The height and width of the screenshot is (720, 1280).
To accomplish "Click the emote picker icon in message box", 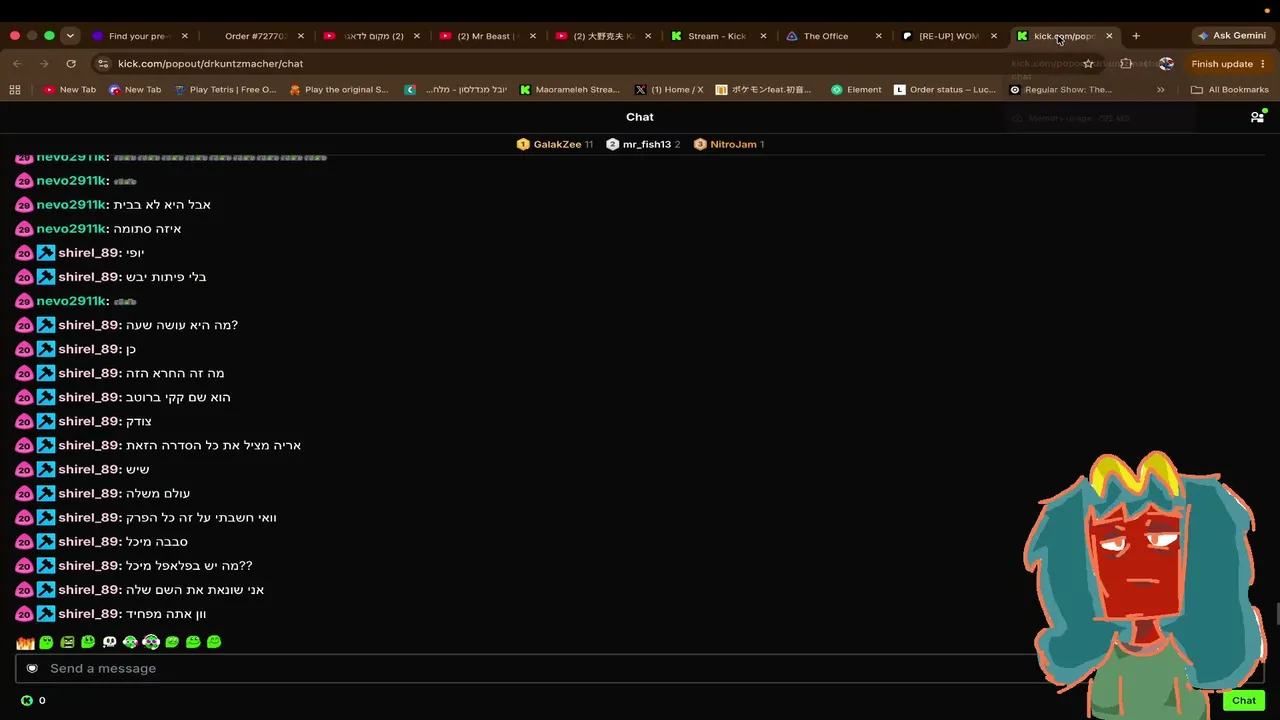I will pos(32,668).
